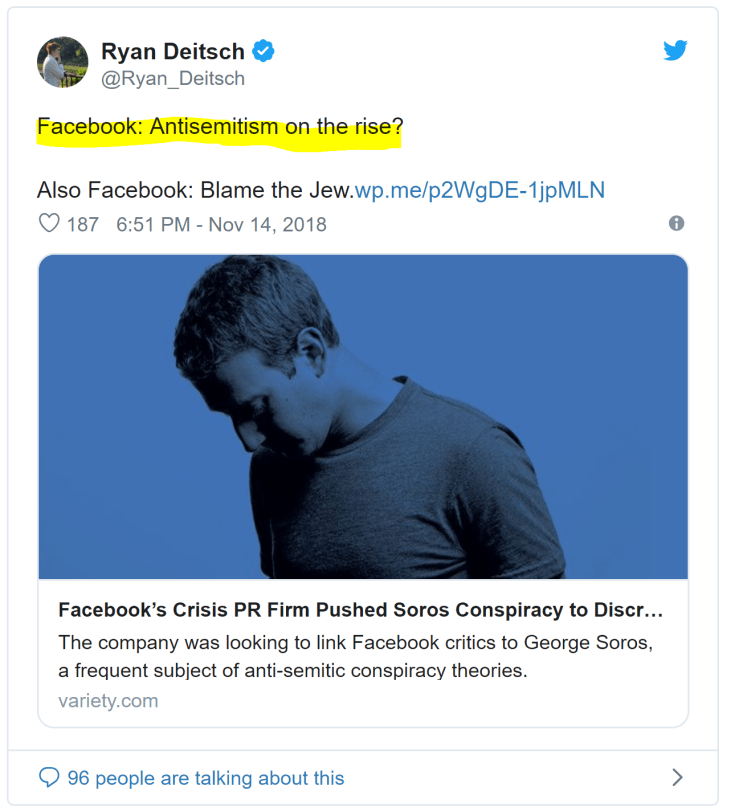Click the 6:51 PM - Nov 14, 2018 timestamp

click(x=221, y=224)
